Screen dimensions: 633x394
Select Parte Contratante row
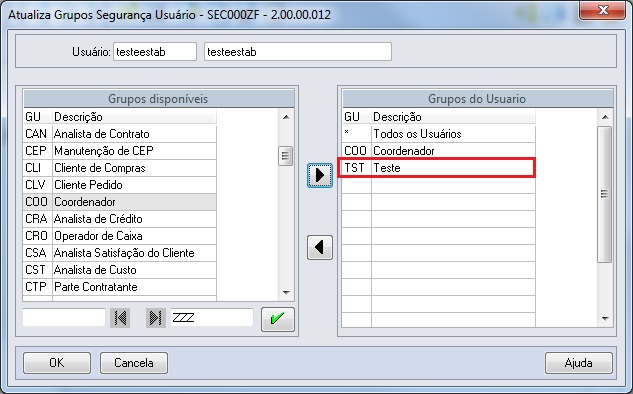coord(120,287)
